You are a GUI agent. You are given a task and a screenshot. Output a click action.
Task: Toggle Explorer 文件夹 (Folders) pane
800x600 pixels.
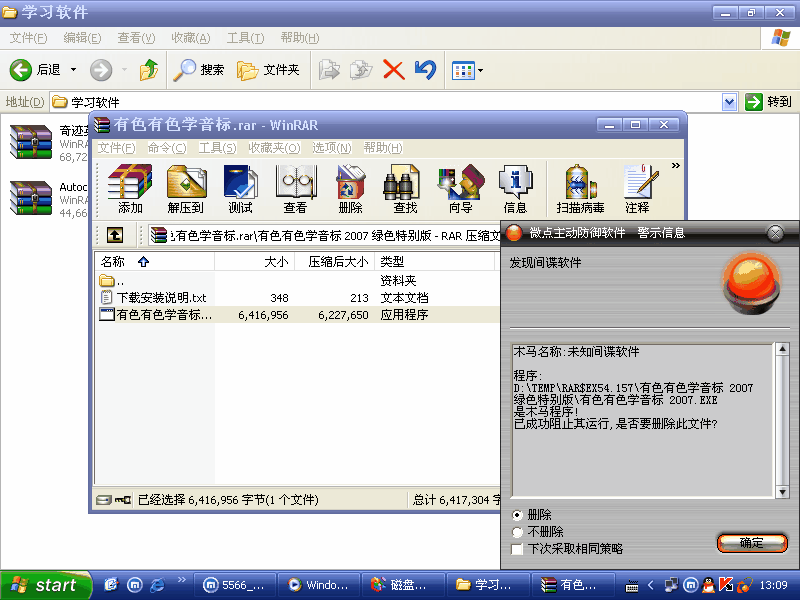click(x=268, y=70)
